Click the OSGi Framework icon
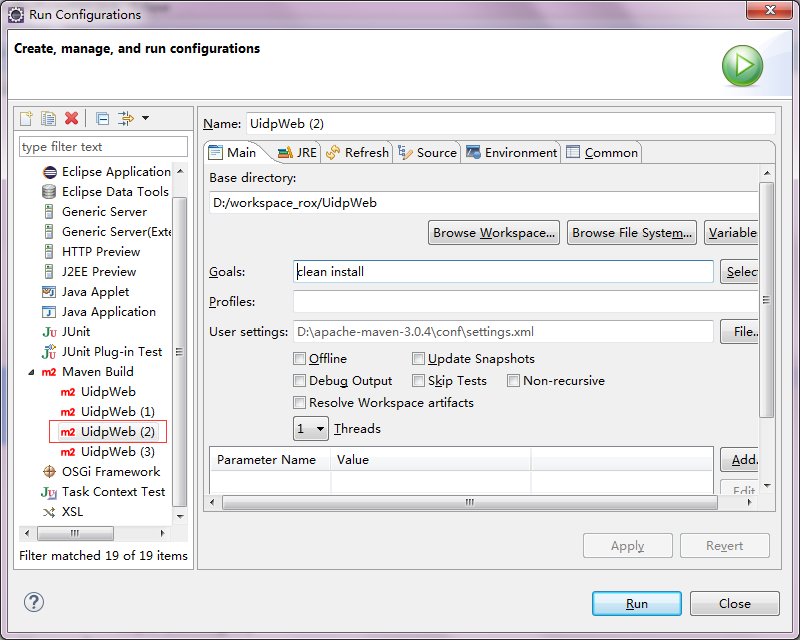This screenshot has height=640, width=800. point(49,472)
